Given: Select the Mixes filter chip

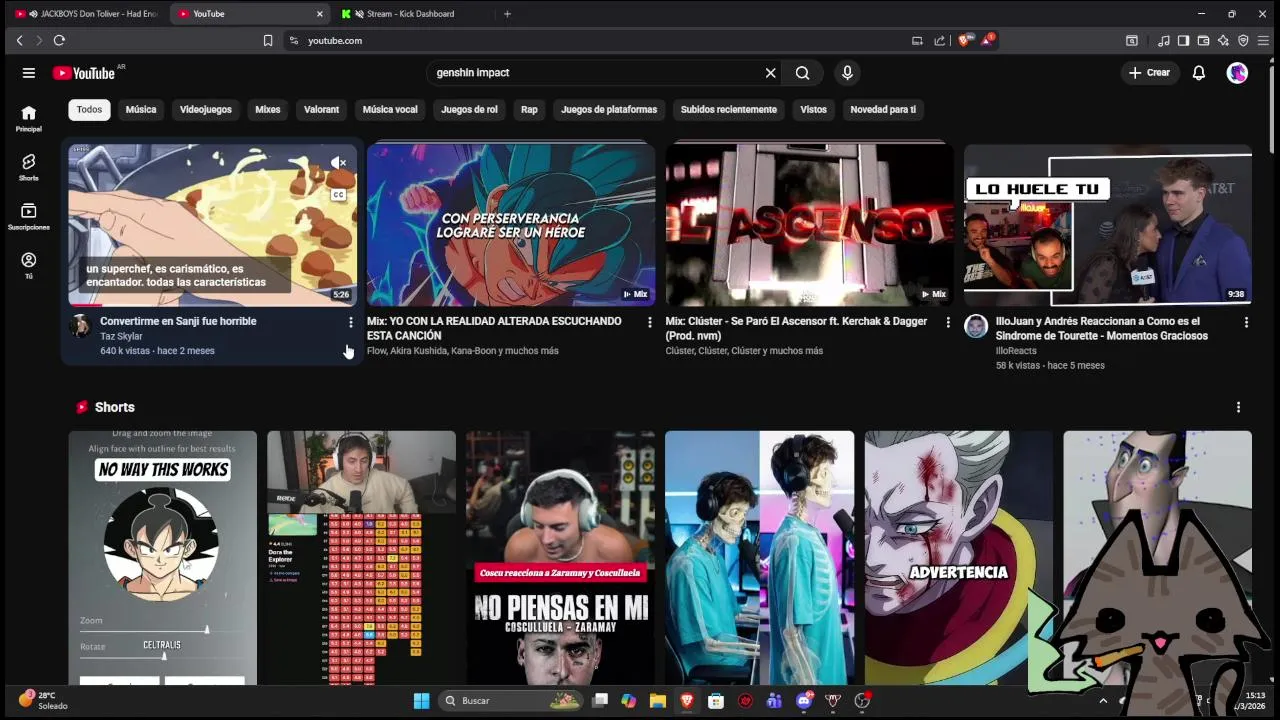Looking at the screenshot, I should coord(267,110).
